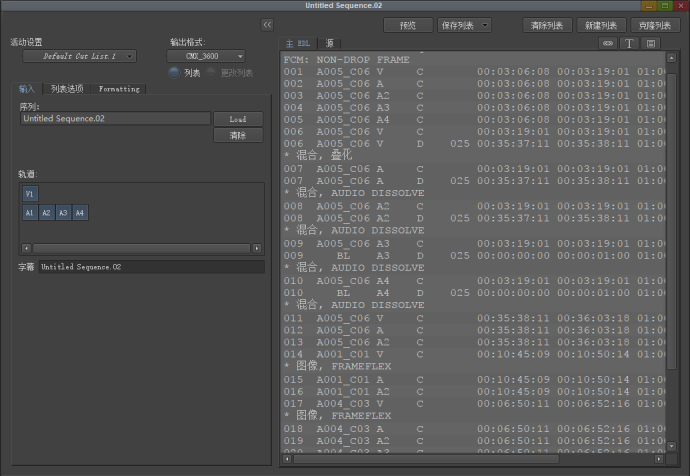Click the T text icon above the list
This screenshot has width=690, height=476.
click(x=630, y=44)
